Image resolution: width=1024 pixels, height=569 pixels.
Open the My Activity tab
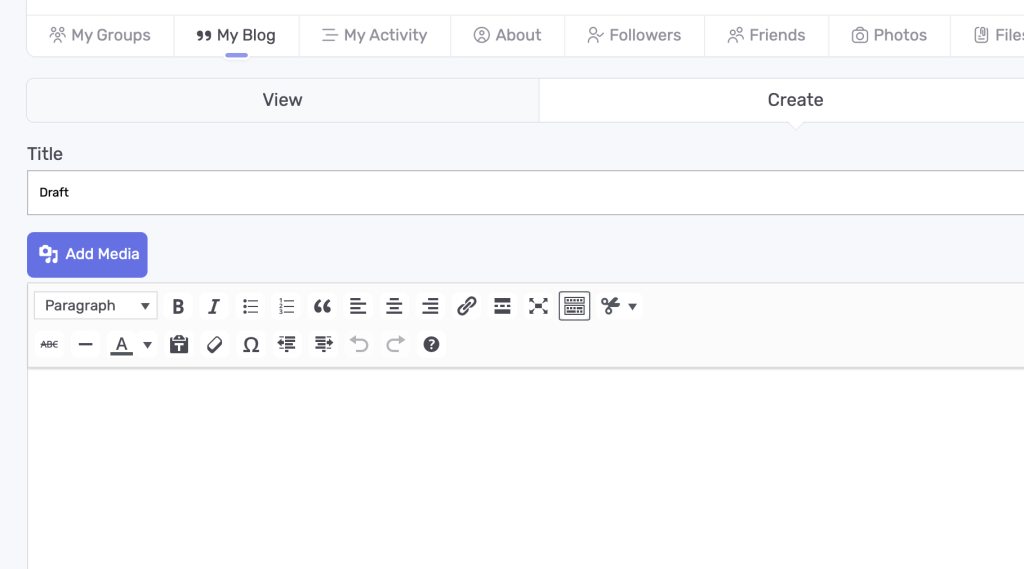point(374,35)
